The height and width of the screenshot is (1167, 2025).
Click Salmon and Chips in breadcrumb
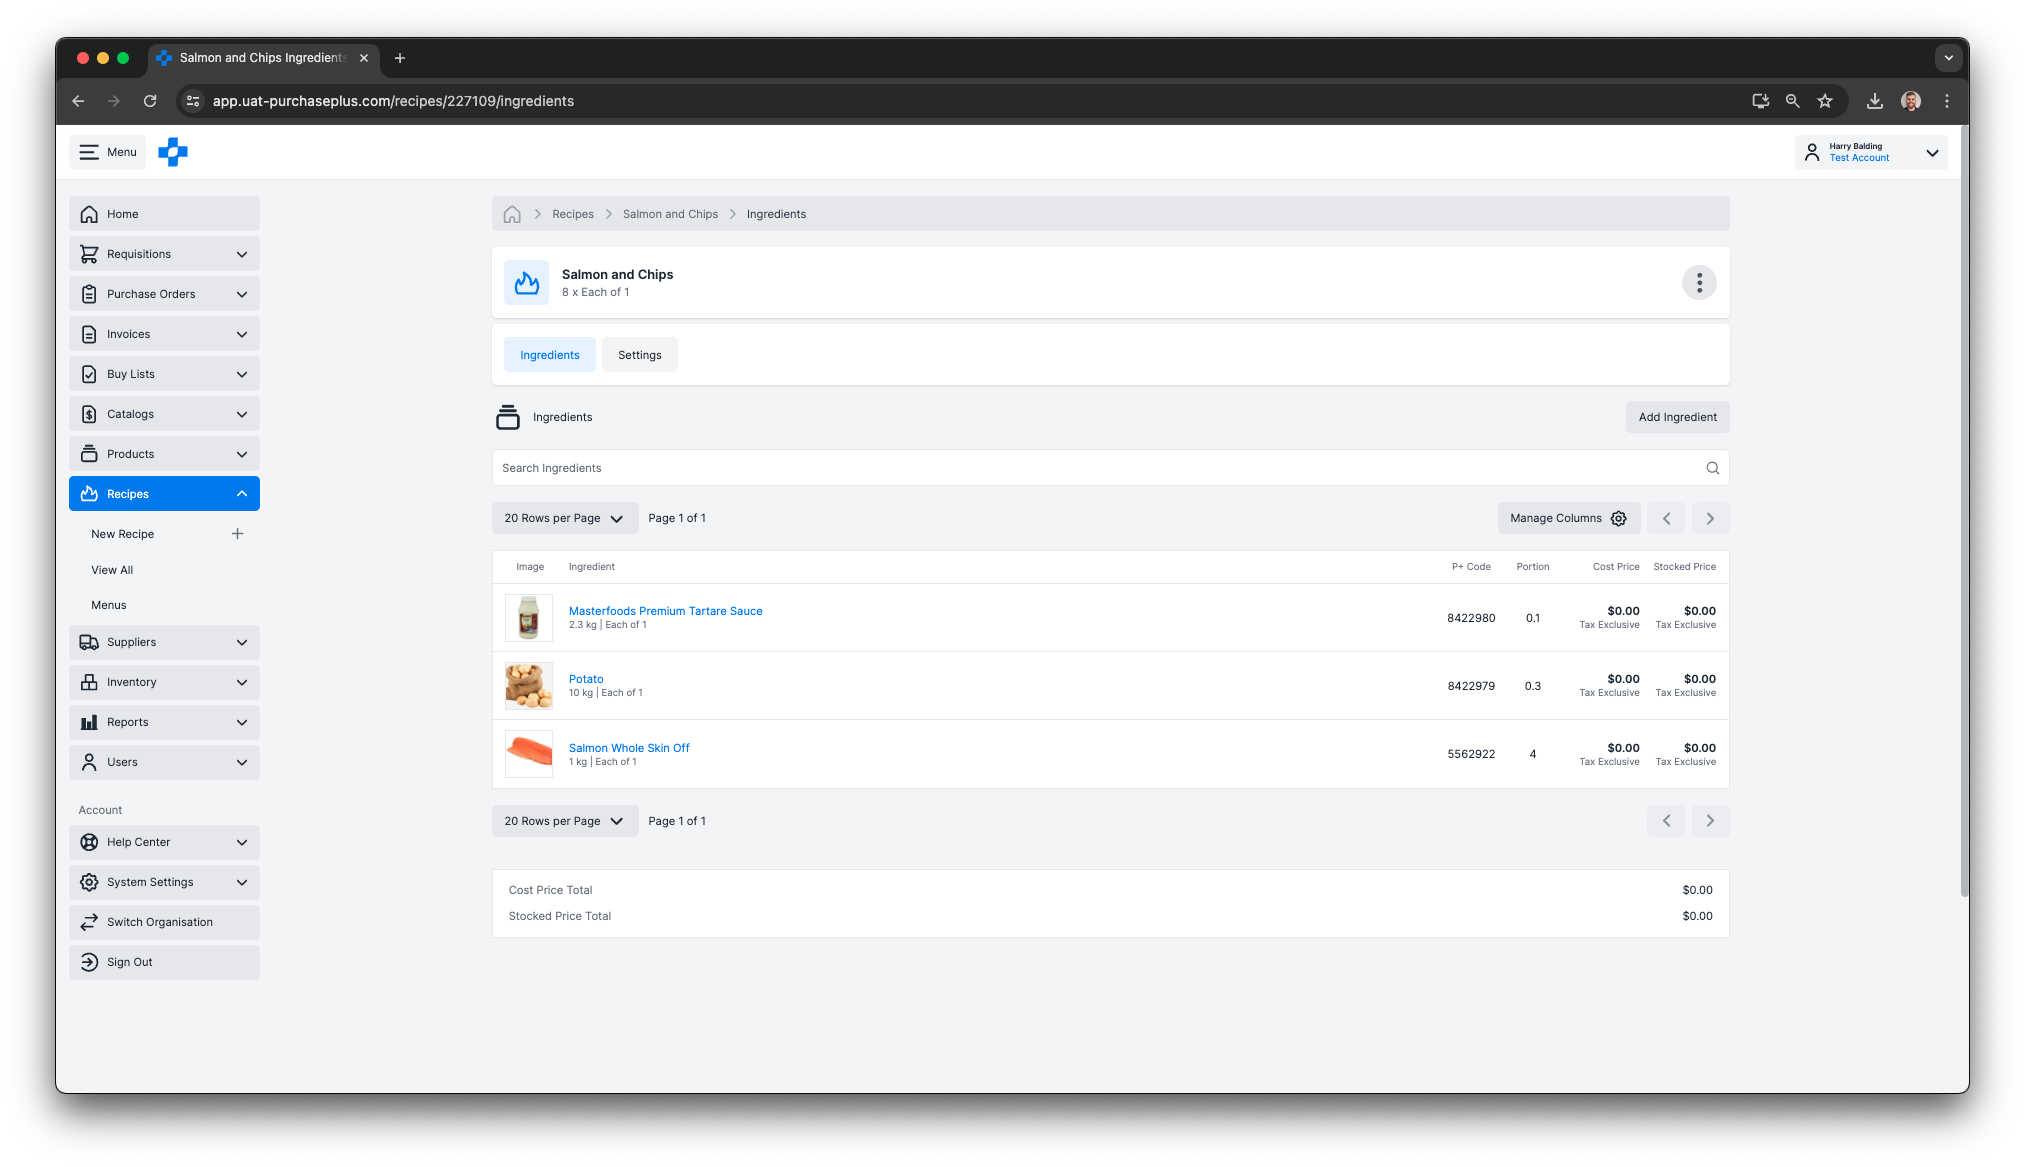click(x=670, y=214)
